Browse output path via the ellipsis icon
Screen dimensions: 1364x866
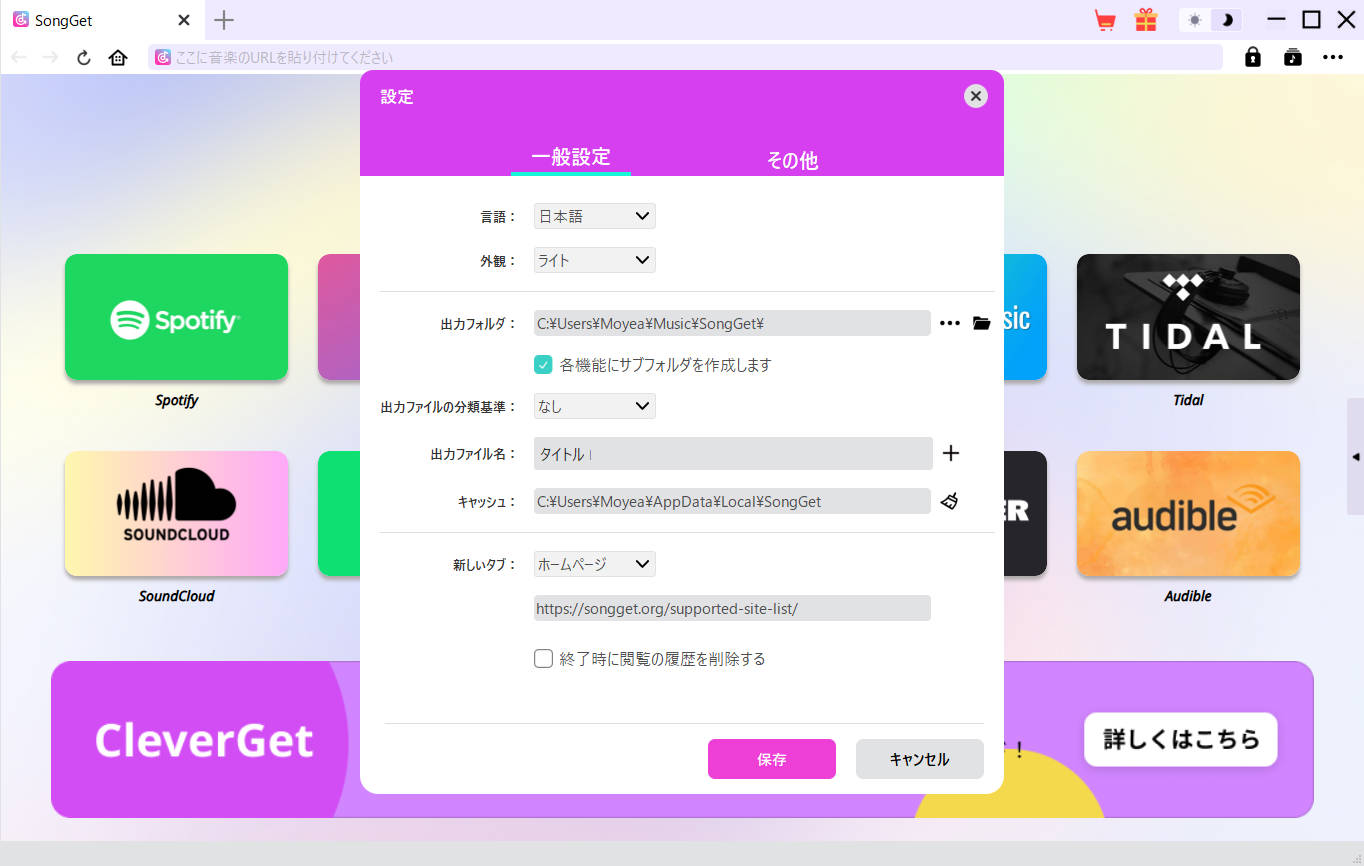(948, 322)
